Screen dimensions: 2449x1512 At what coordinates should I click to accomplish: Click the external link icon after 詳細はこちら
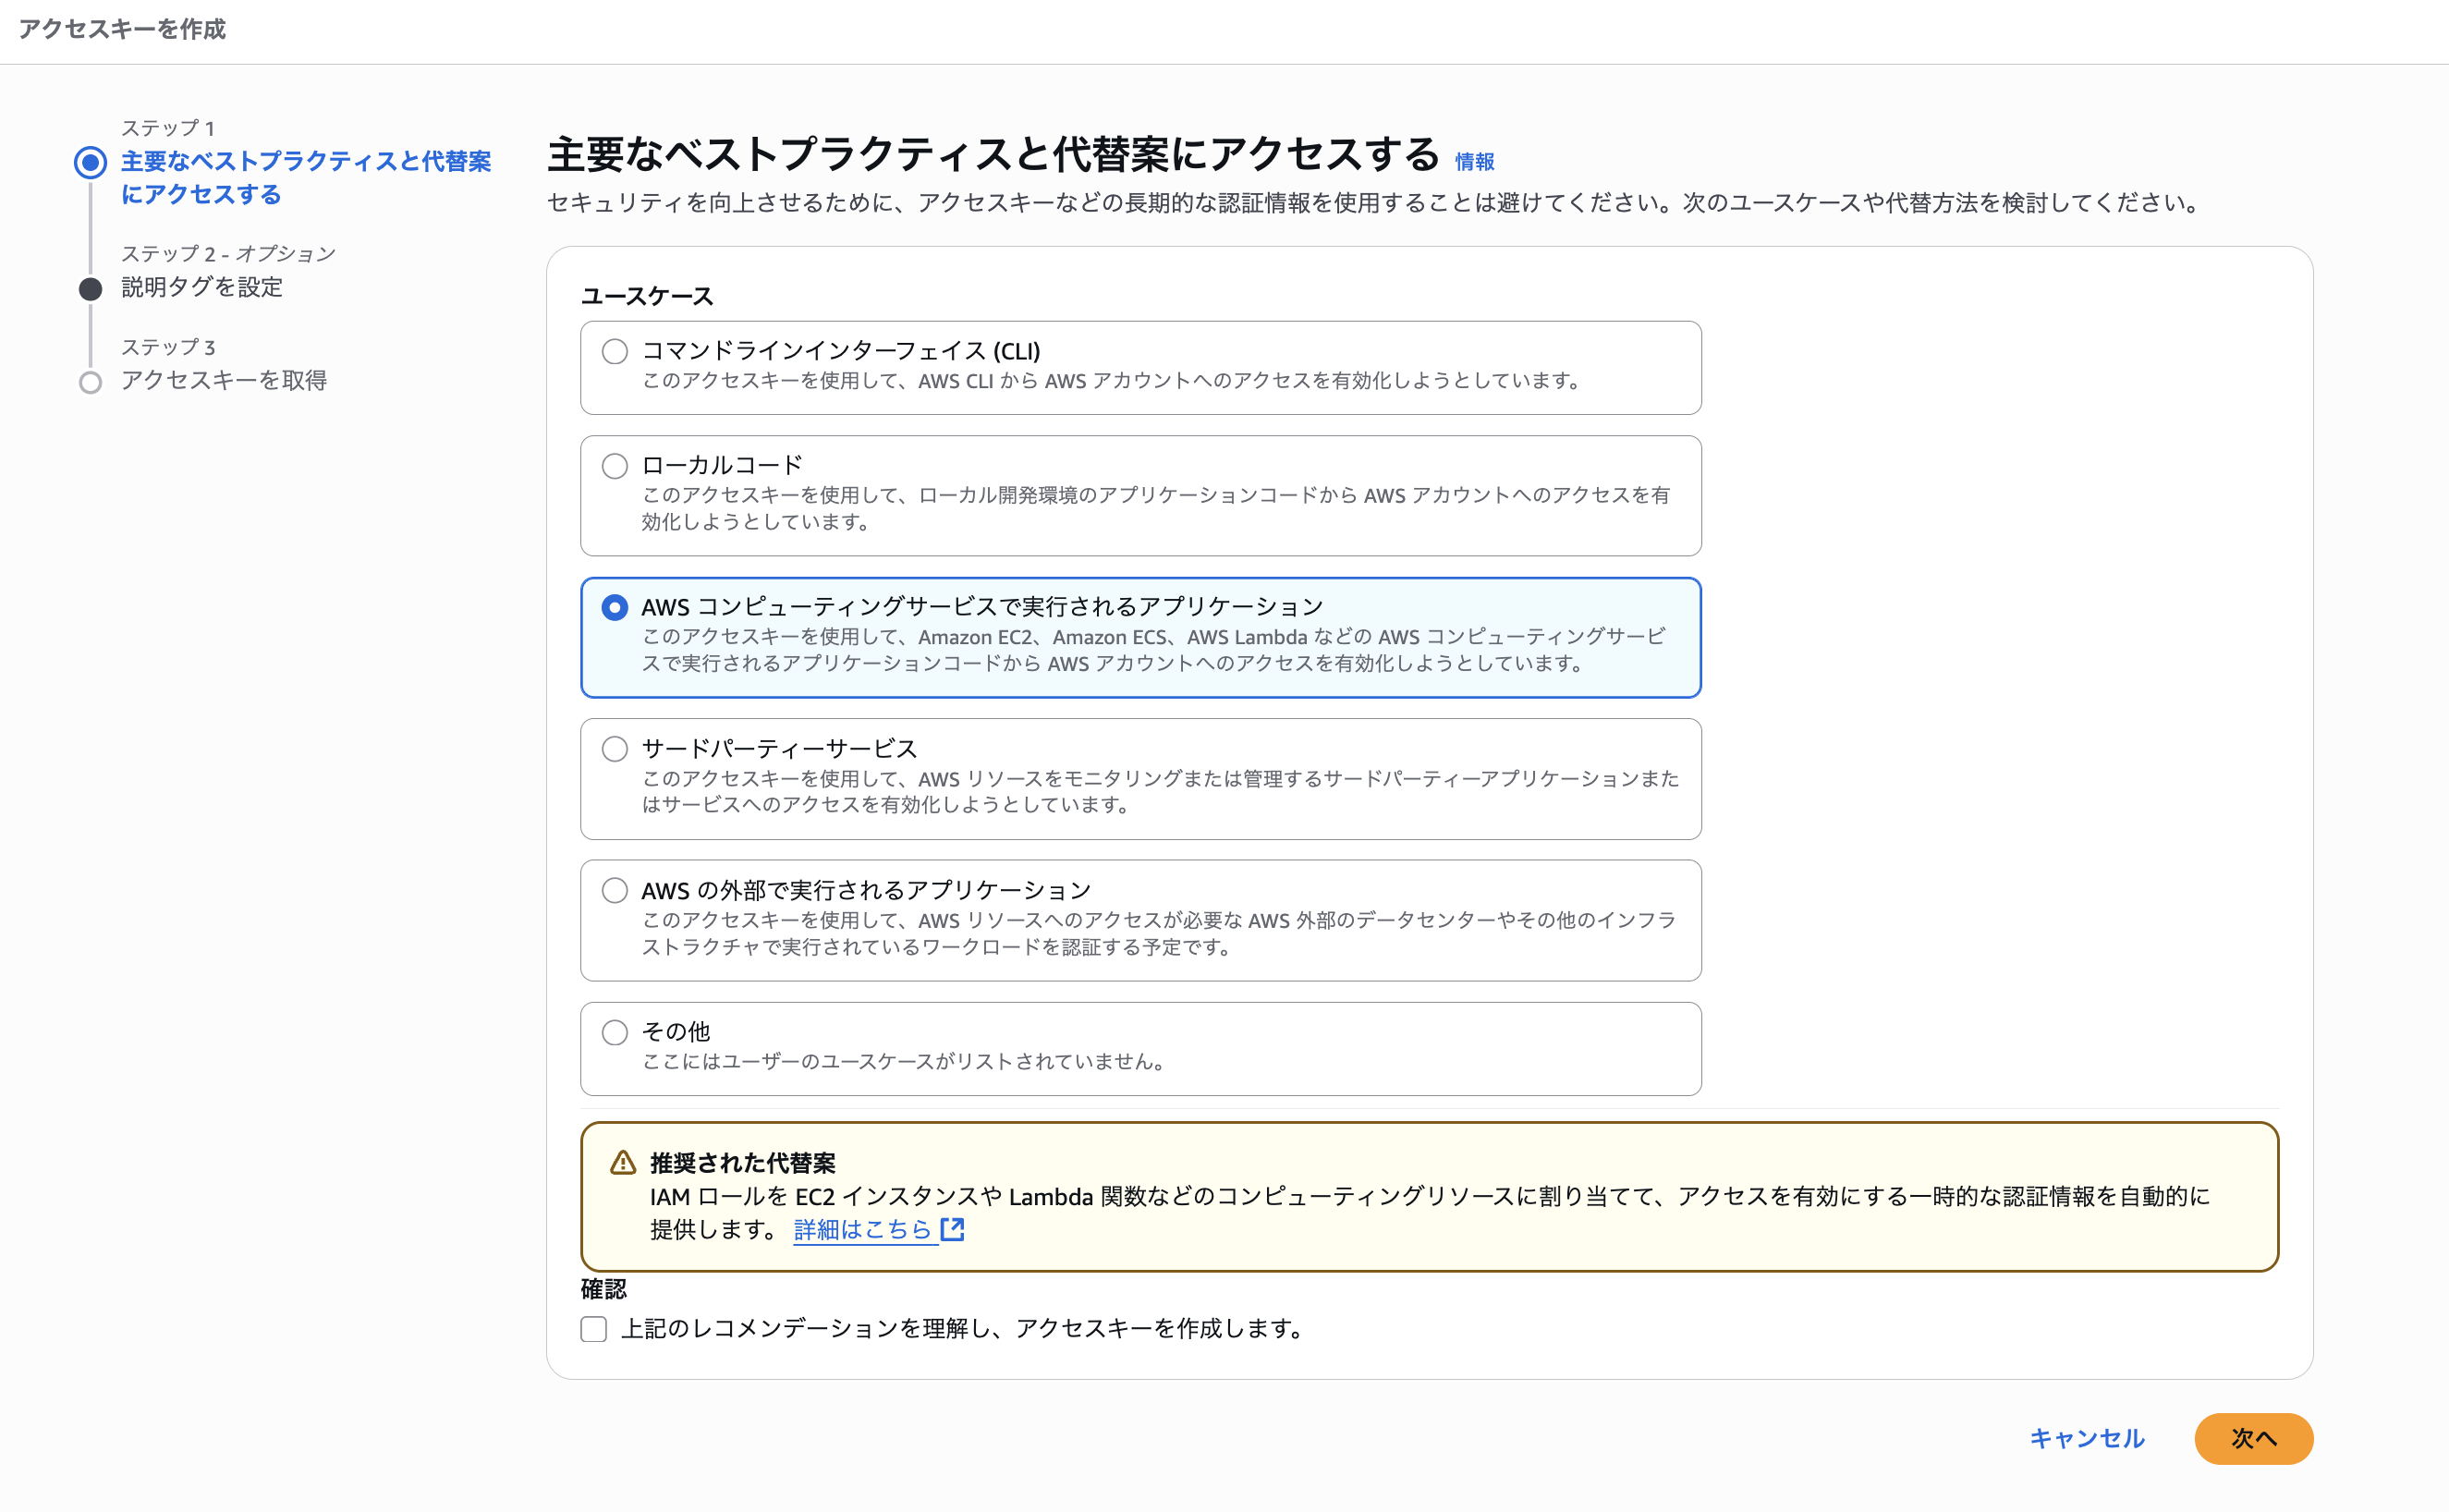[953, 1231]
